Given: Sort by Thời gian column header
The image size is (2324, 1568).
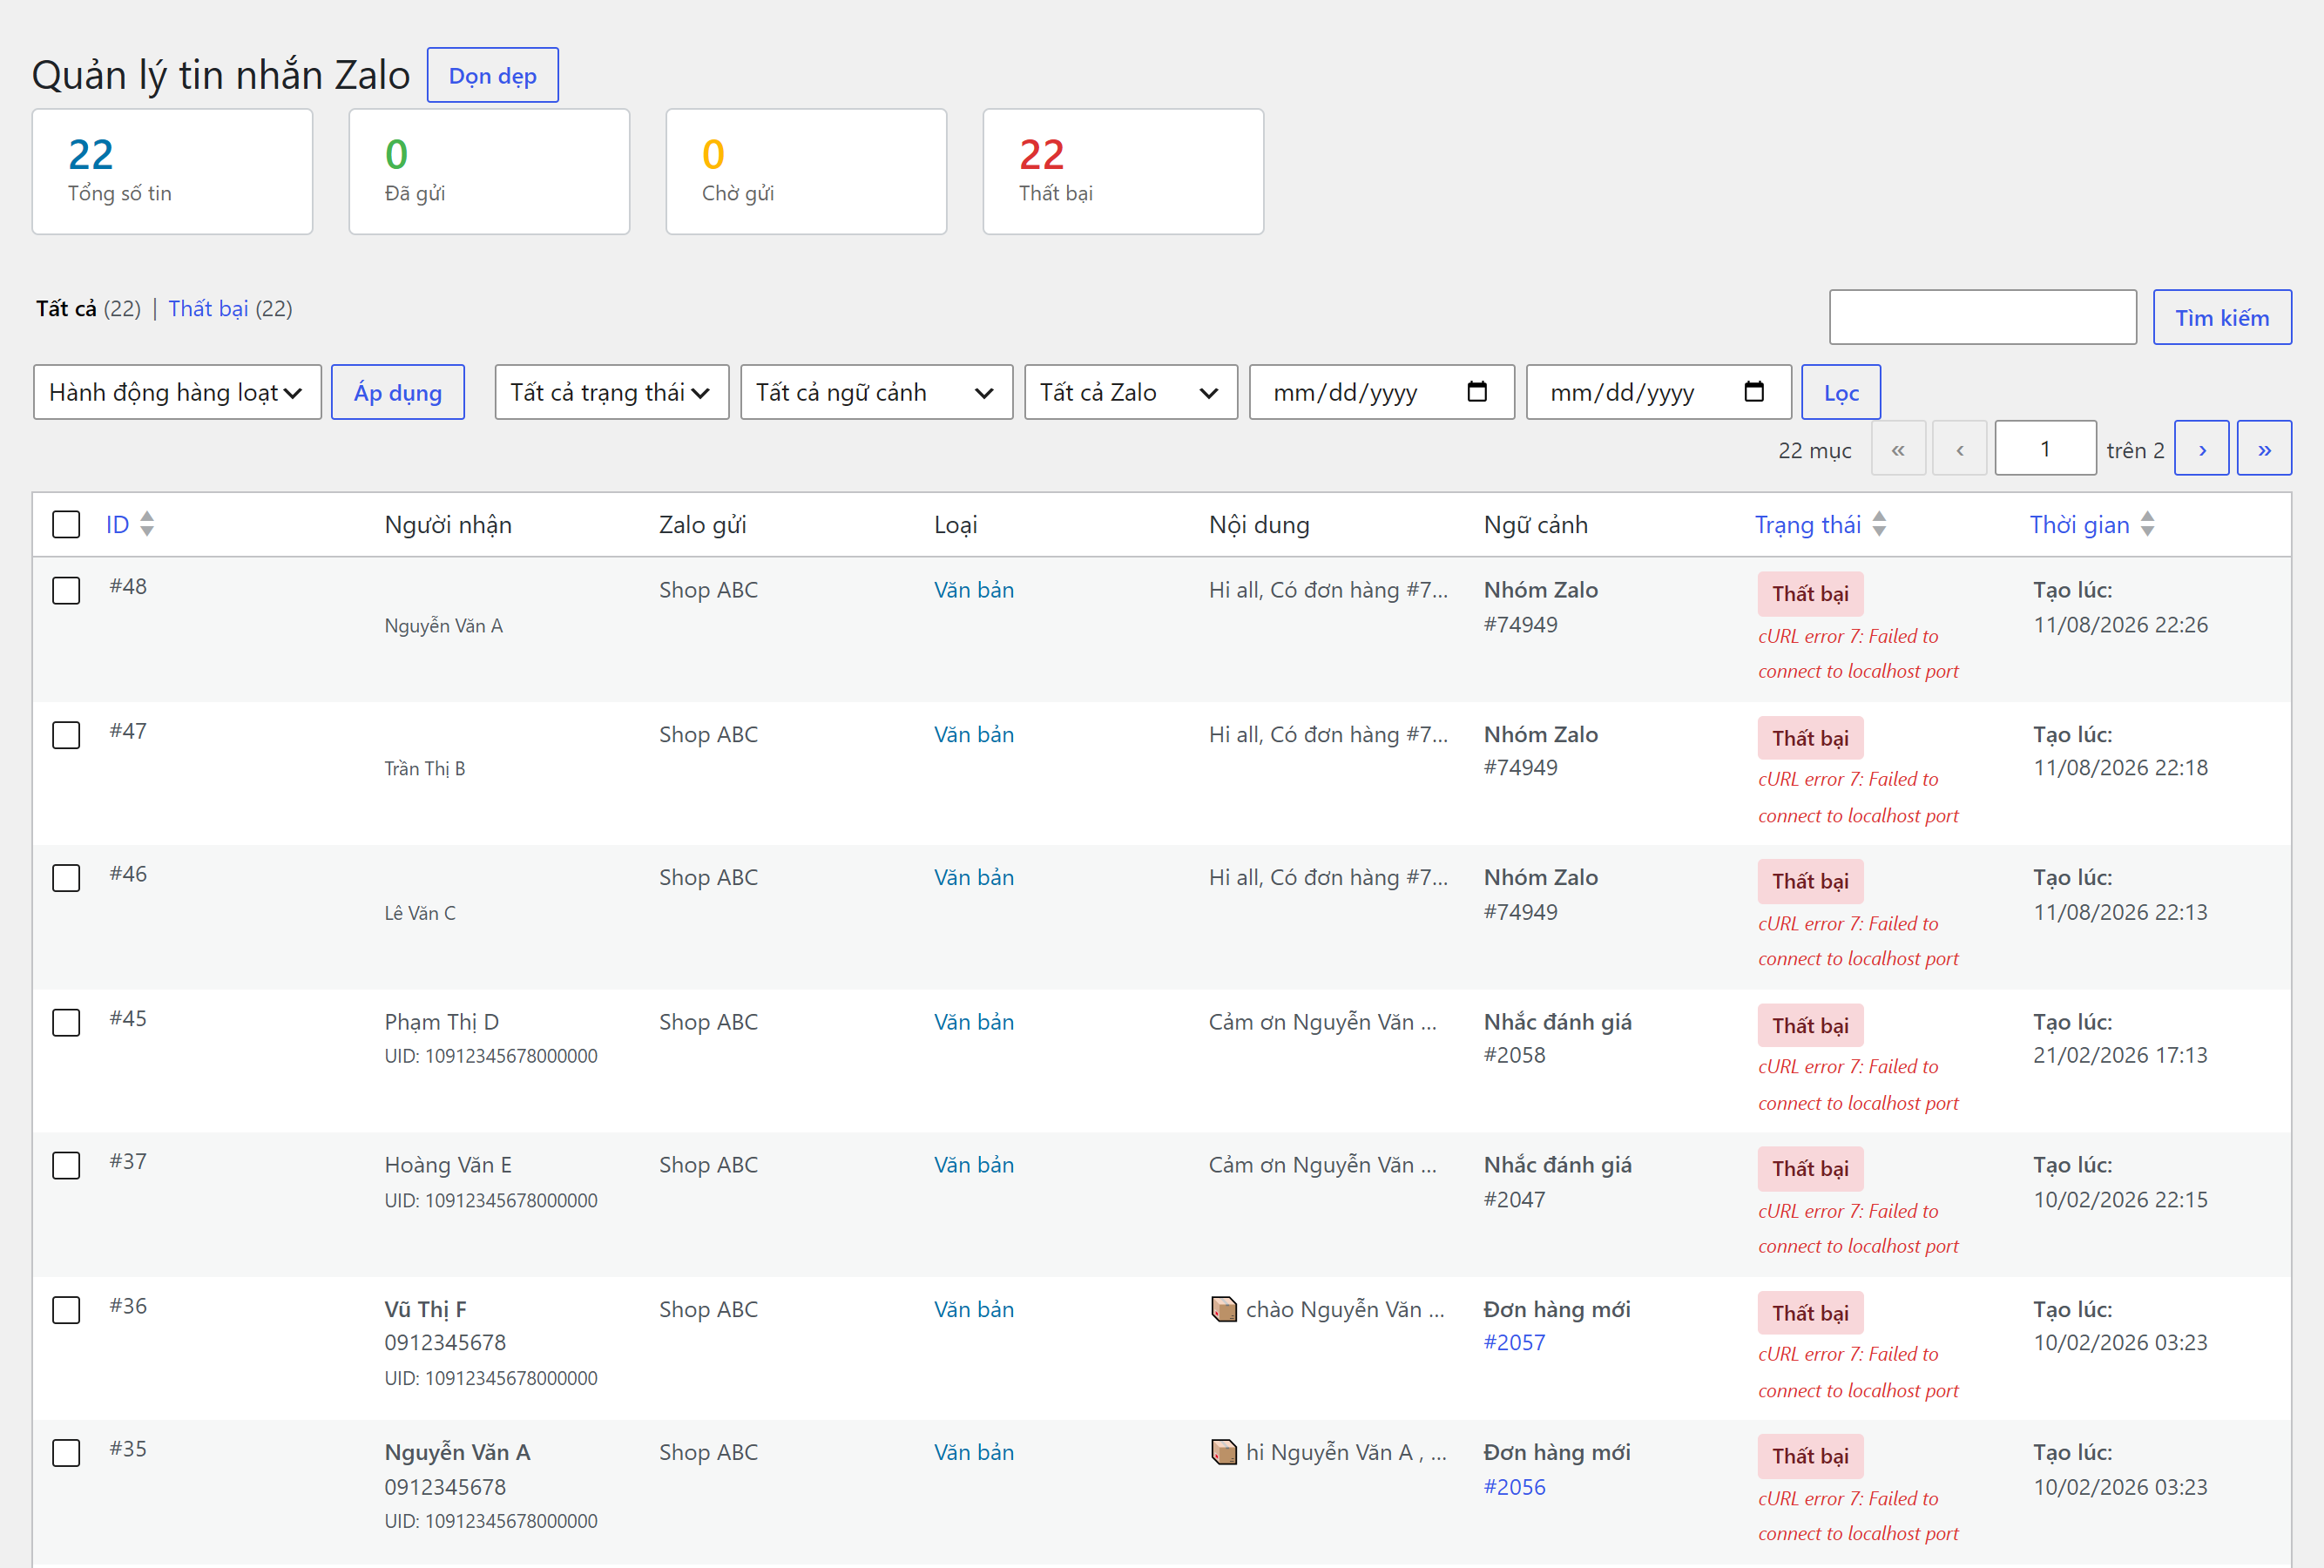Looking at the screenshot, I should tap(2079, 524).
